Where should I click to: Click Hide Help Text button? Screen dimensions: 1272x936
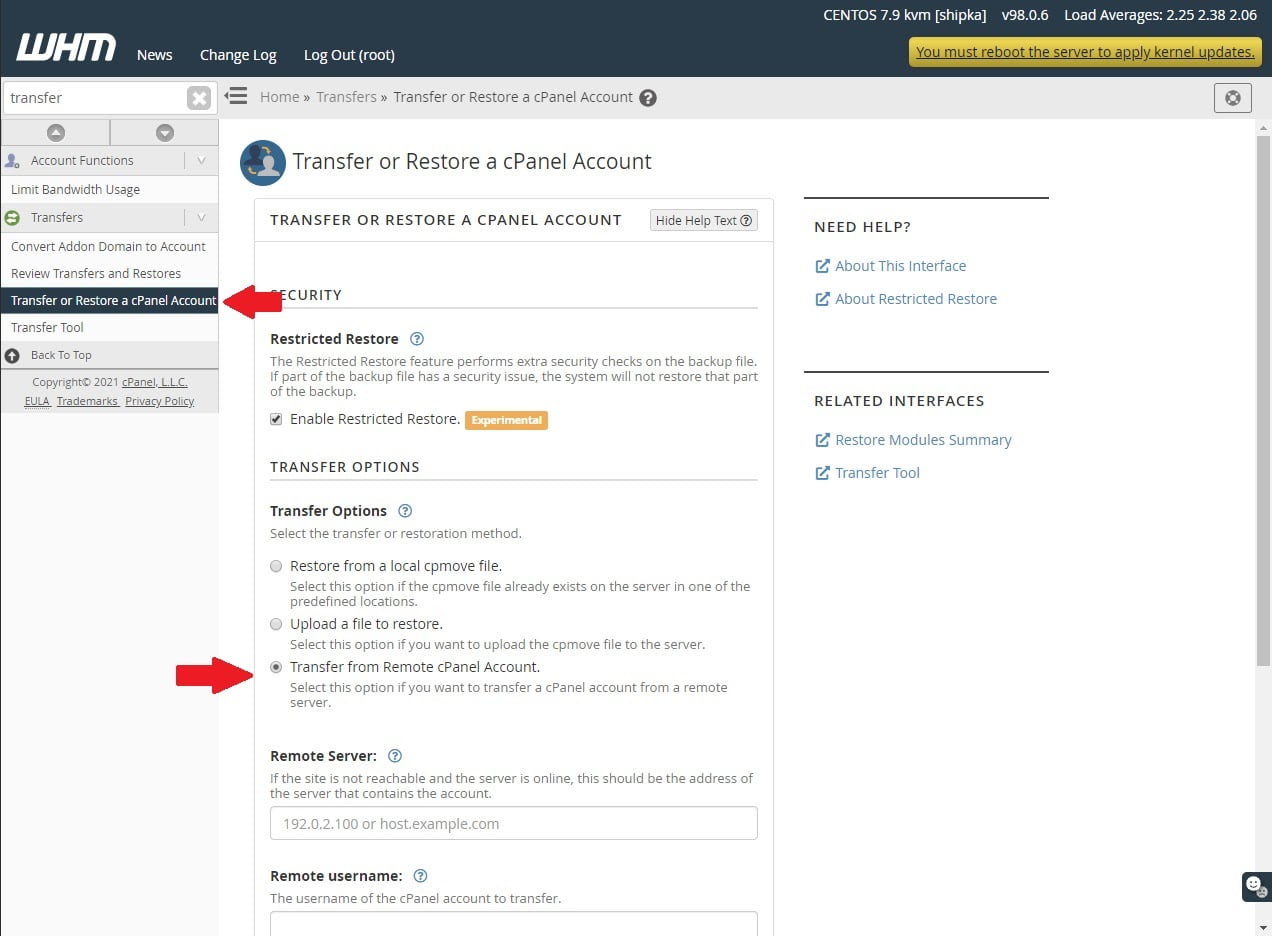coord(704,220)
